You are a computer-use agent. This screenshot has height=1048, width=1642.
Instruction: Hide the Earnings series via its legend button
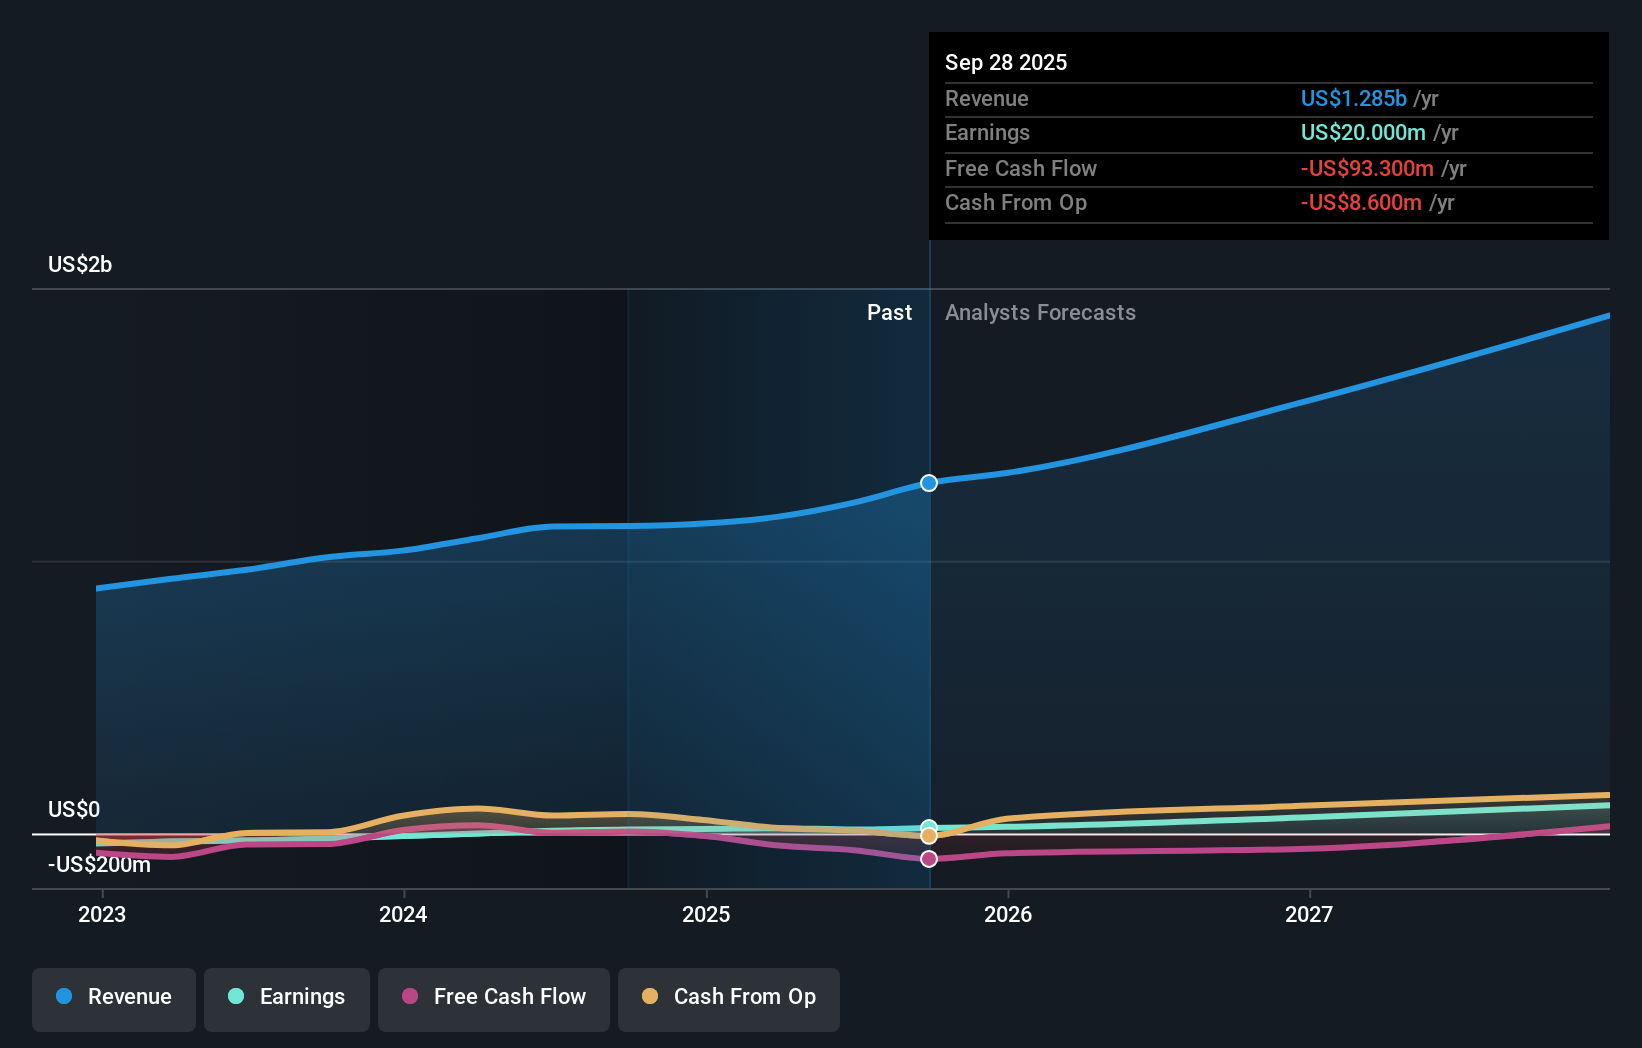coord(287,998)
